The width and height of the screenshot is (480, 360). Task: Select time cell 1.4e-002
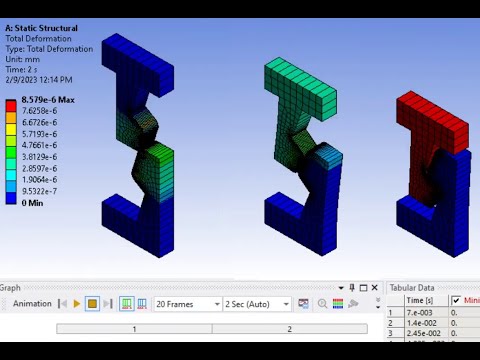(426, 323)
